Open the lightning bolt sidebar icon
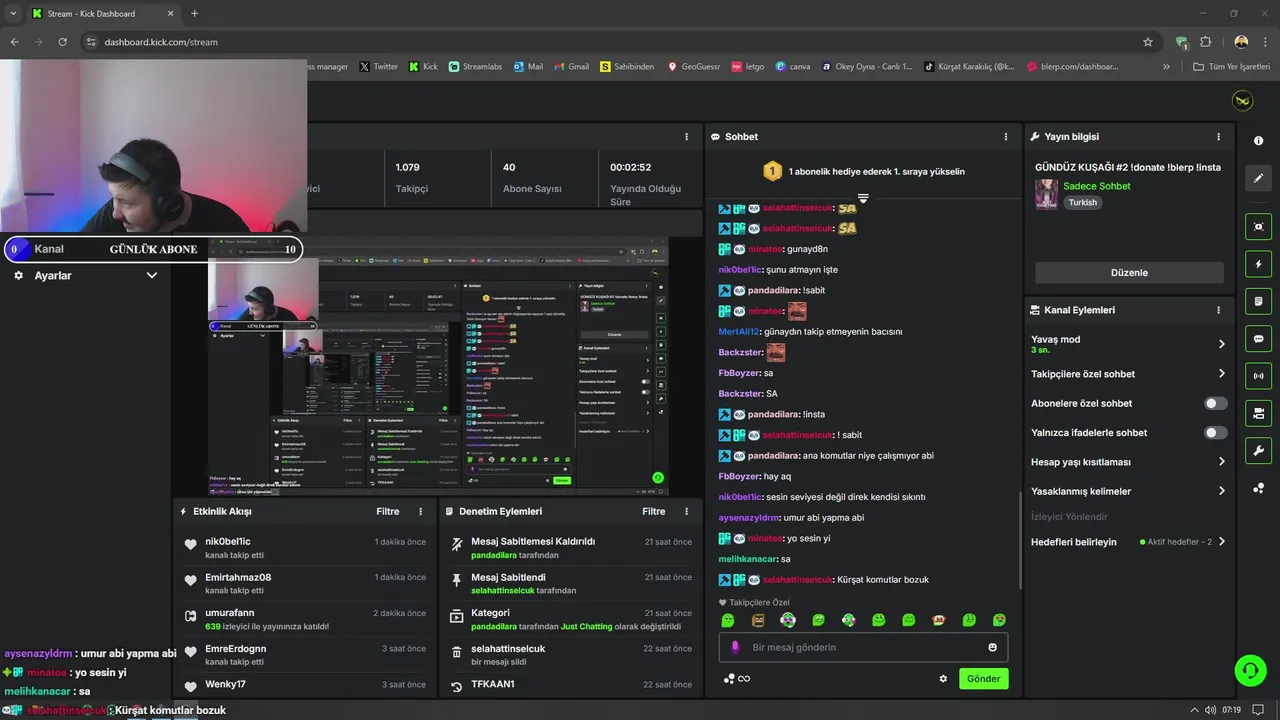The height and width of the screenshot is (720, 1280). click(1258, 264)
